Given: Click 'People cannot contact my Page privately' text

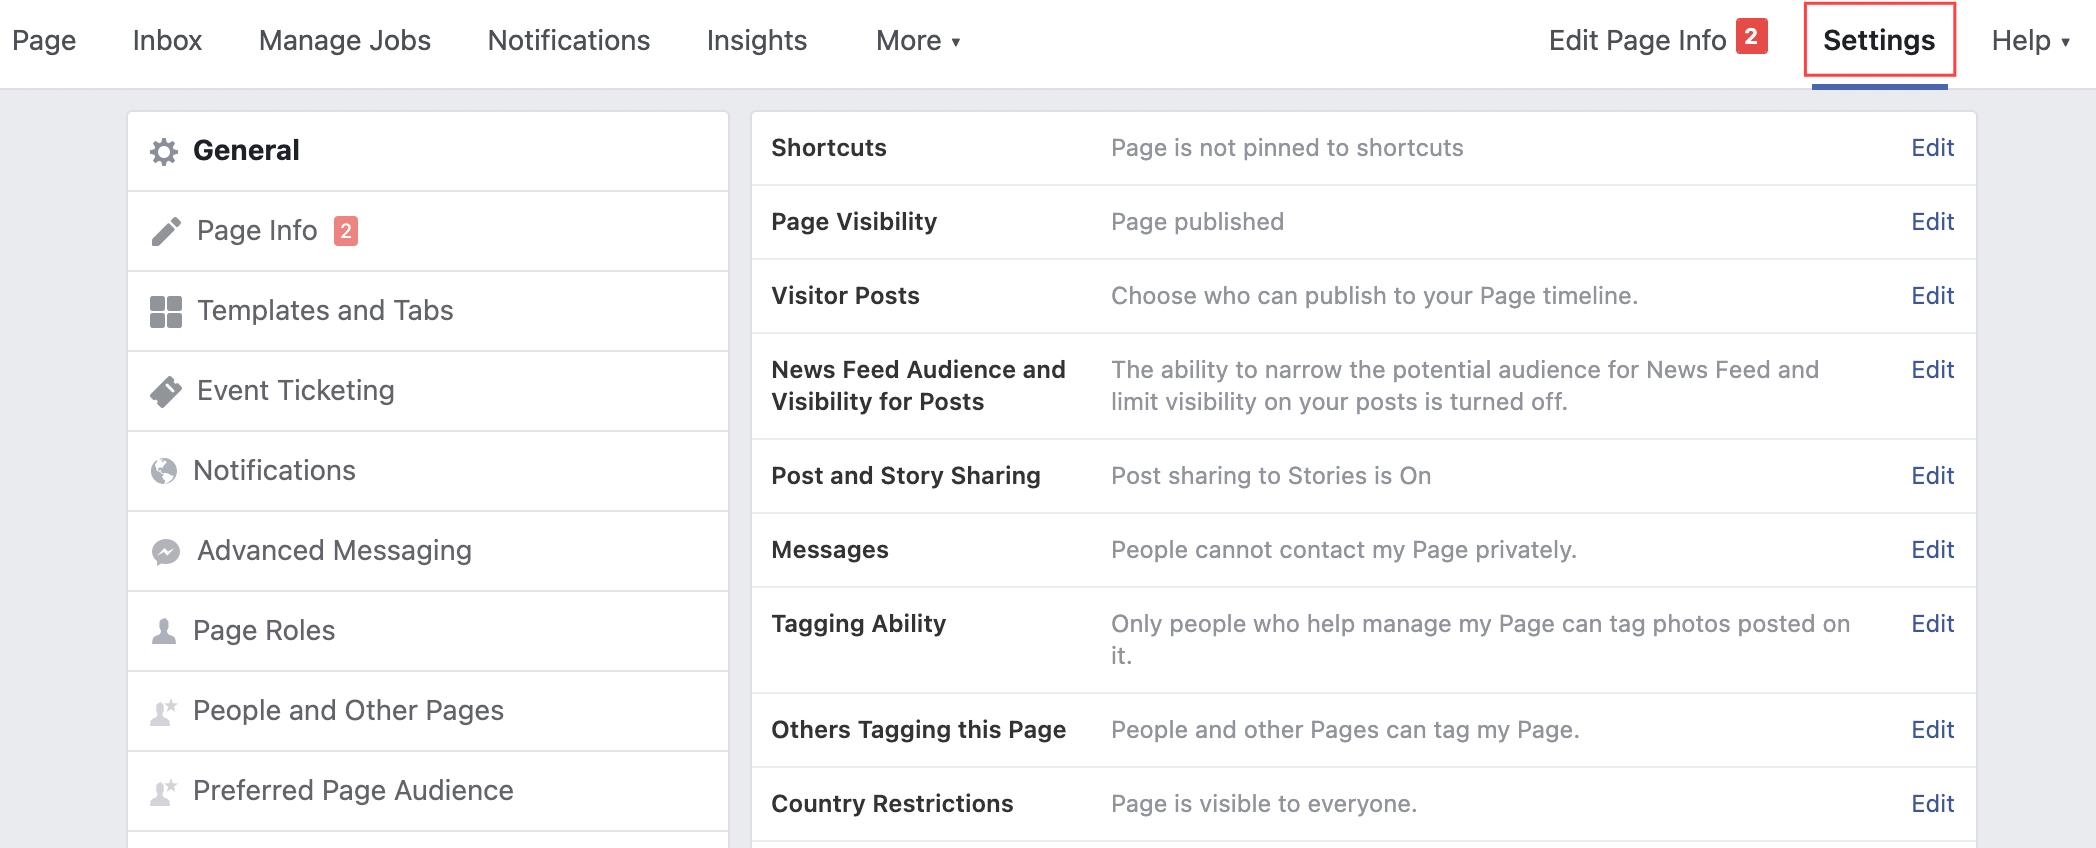Looking at the screenshot, I should (1344, 550).
